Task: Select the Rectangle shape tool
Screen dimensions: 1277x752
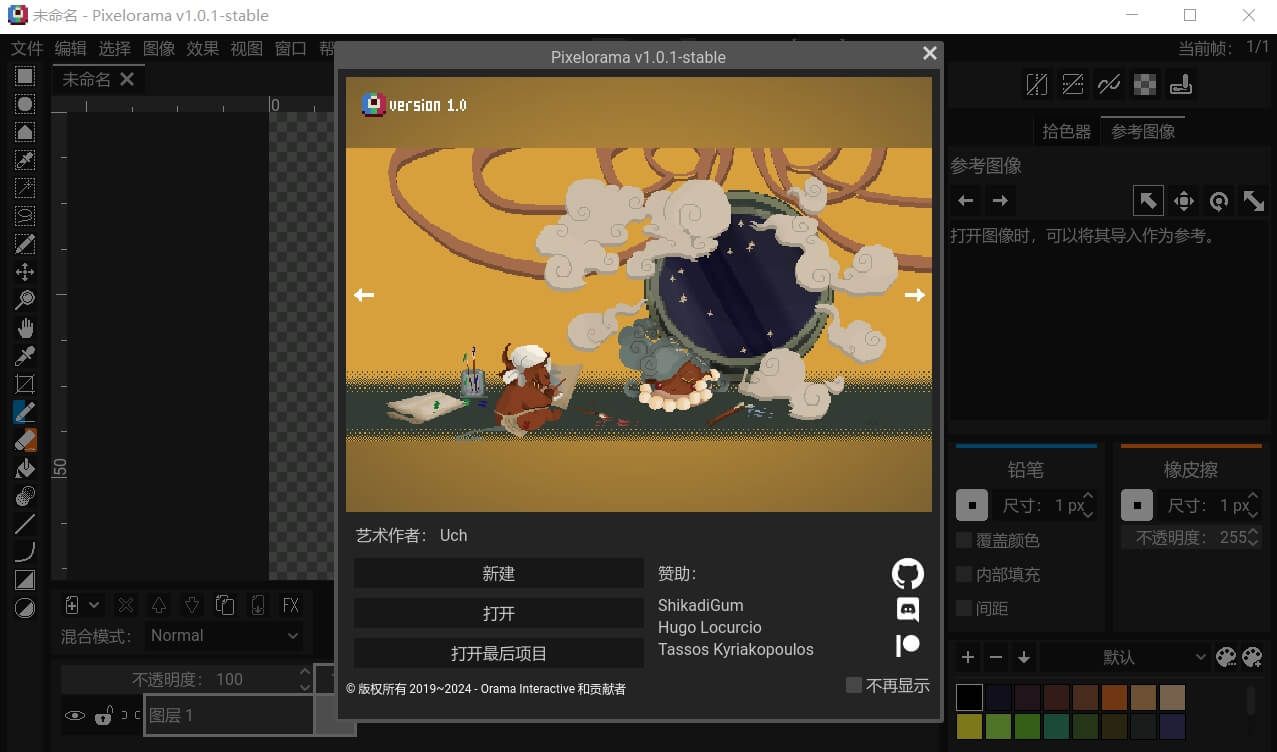Action: point(25,580)
